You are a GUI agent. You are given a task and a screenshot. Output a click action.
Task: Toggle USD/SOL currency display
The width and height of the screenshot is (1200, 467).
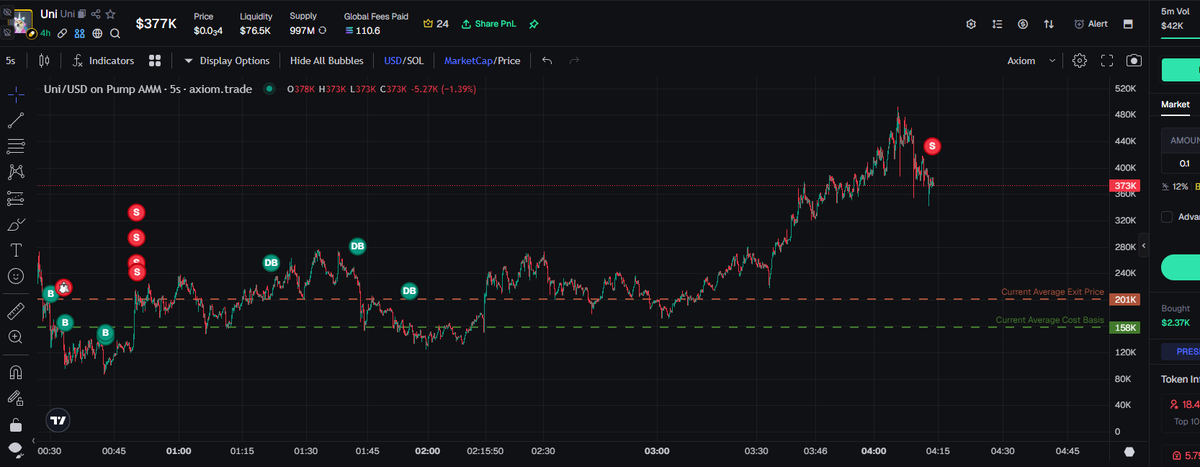[x=404, y=60]
